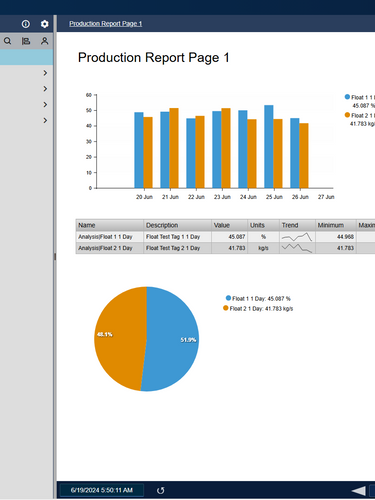
Task: Click the Production Report Page 1 heading
Action: pos(154,58)
